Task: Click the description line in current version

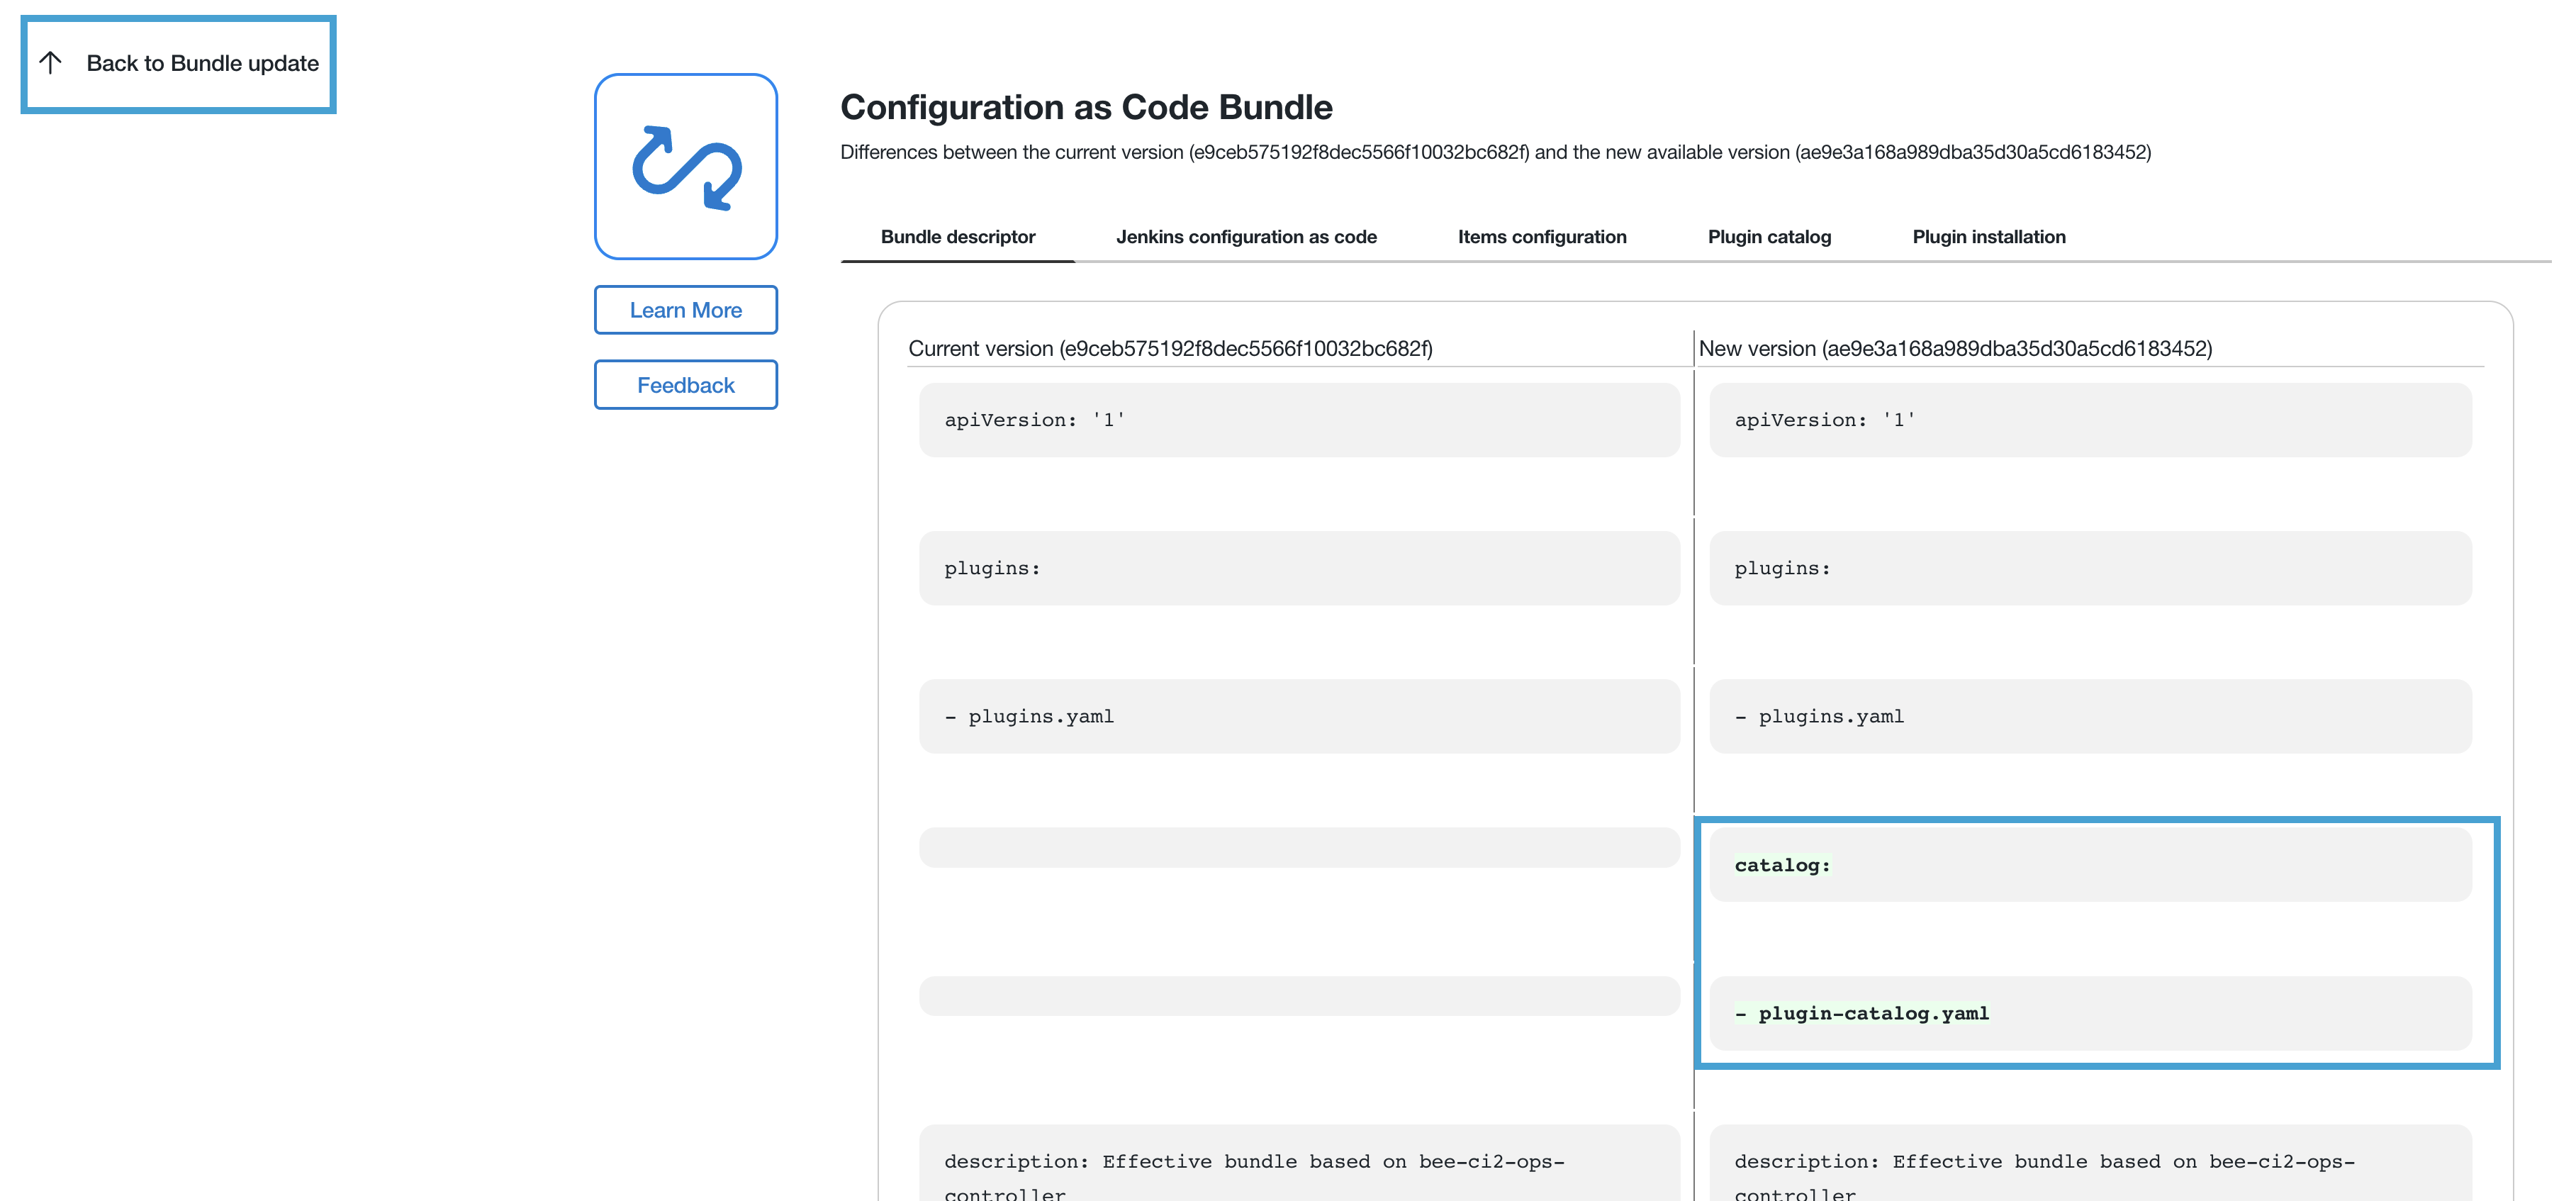Action: pos(1253,1162)
